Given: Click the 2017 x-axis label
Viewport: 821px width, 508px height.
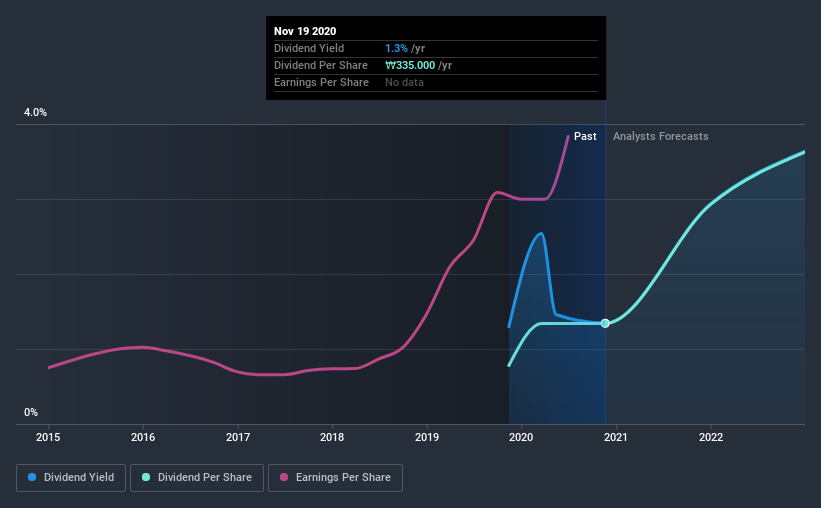Looking at the screenshot, I should point(238,437).
